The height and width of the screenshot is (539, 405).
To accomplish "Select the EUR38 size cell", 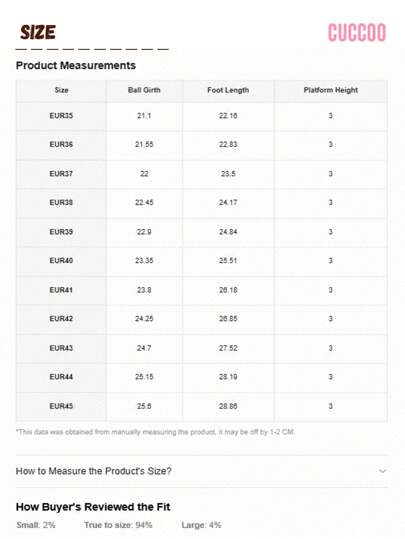I will (x=61, y=202).
